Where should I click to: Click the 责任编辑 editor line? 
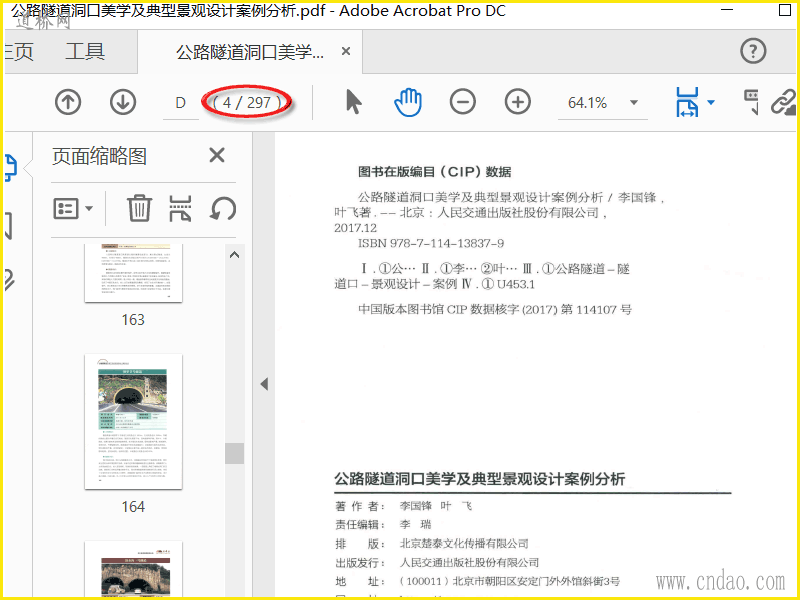click(383, 524)
